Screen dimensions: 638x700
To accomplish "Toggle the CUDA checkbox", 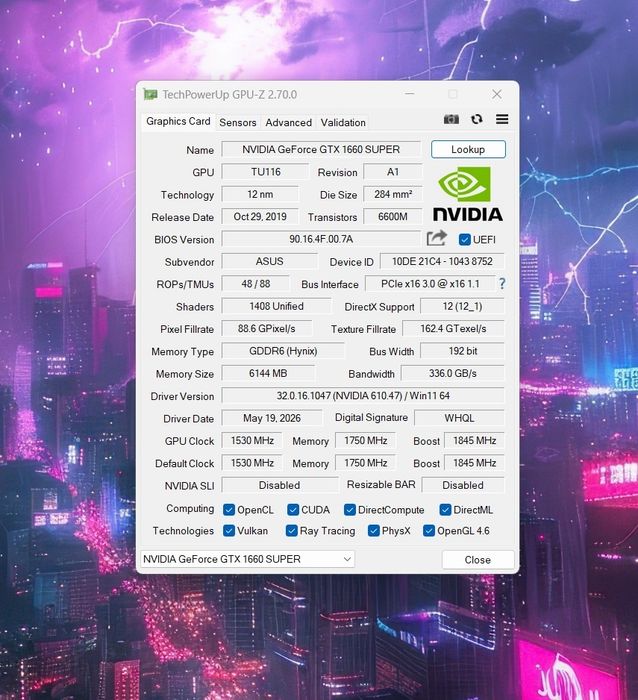I will pos(293,510).
